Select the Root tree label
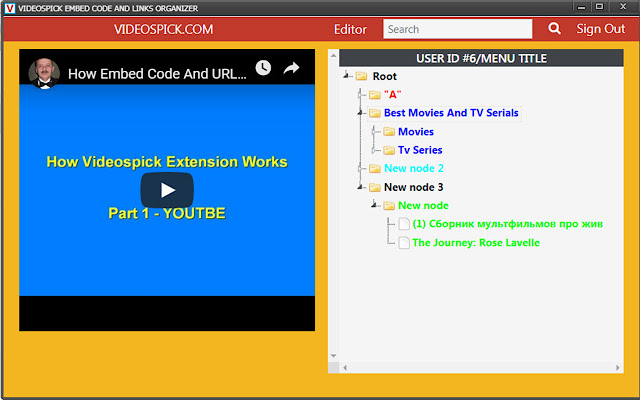This screenshot has height=400, width=640. (x=384, y=76)
